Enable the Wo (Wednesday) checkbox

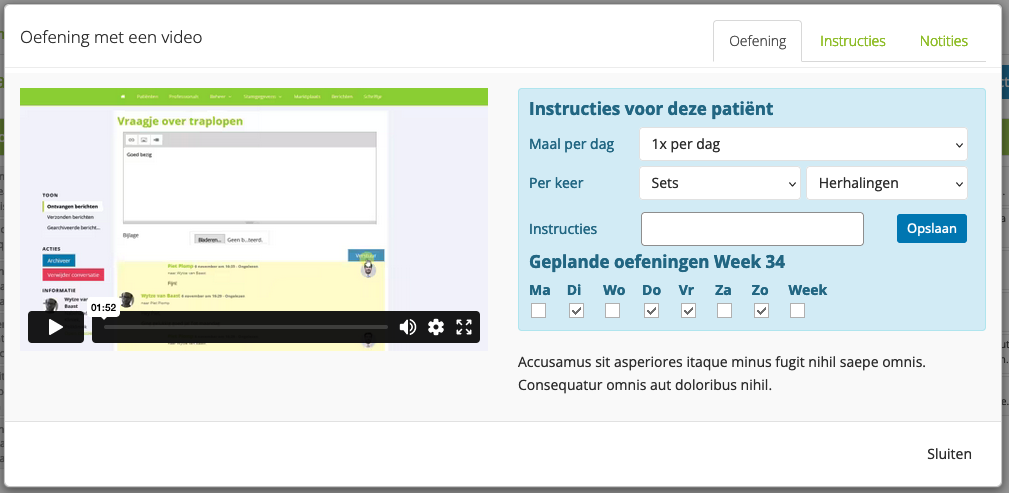pos(613,311)
